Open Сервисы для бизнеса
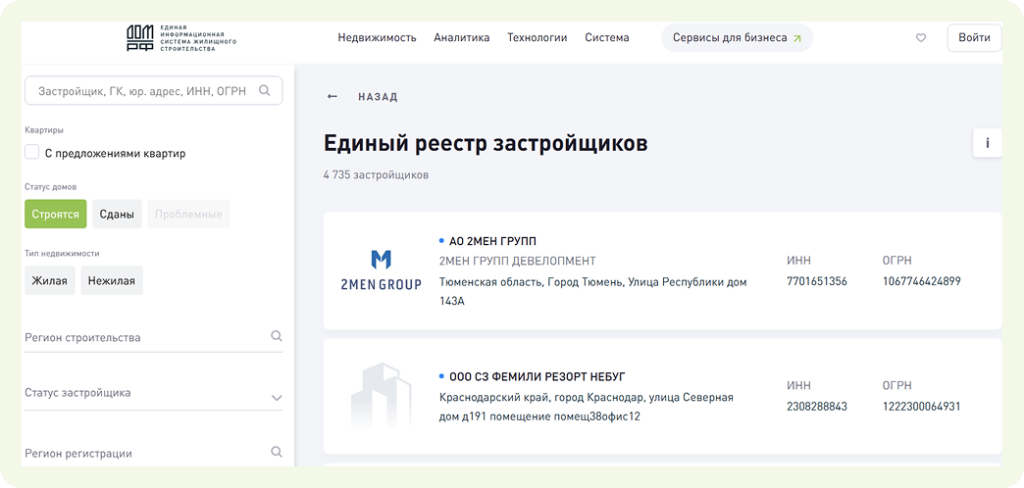 click(737, 38)
